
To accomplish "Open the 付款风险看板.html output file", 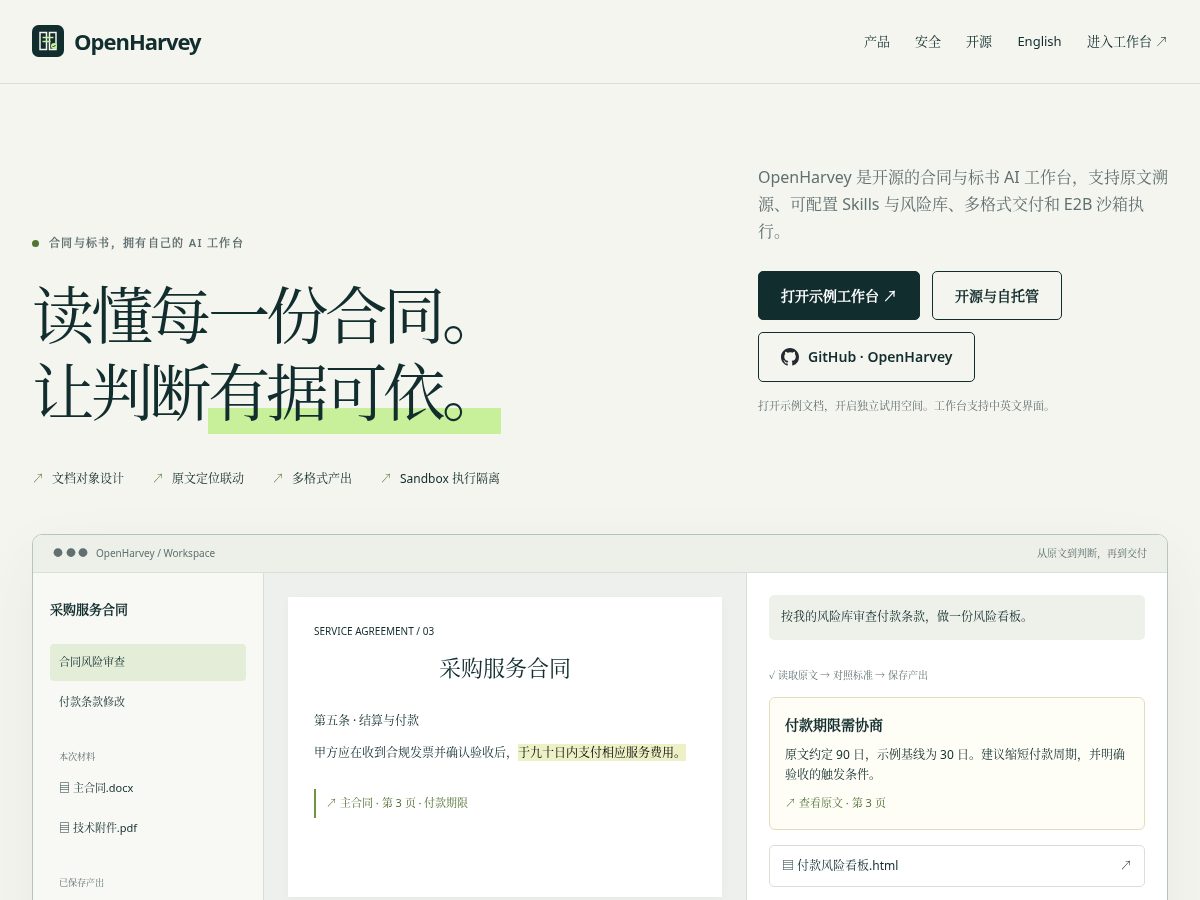I will [957, 866].
